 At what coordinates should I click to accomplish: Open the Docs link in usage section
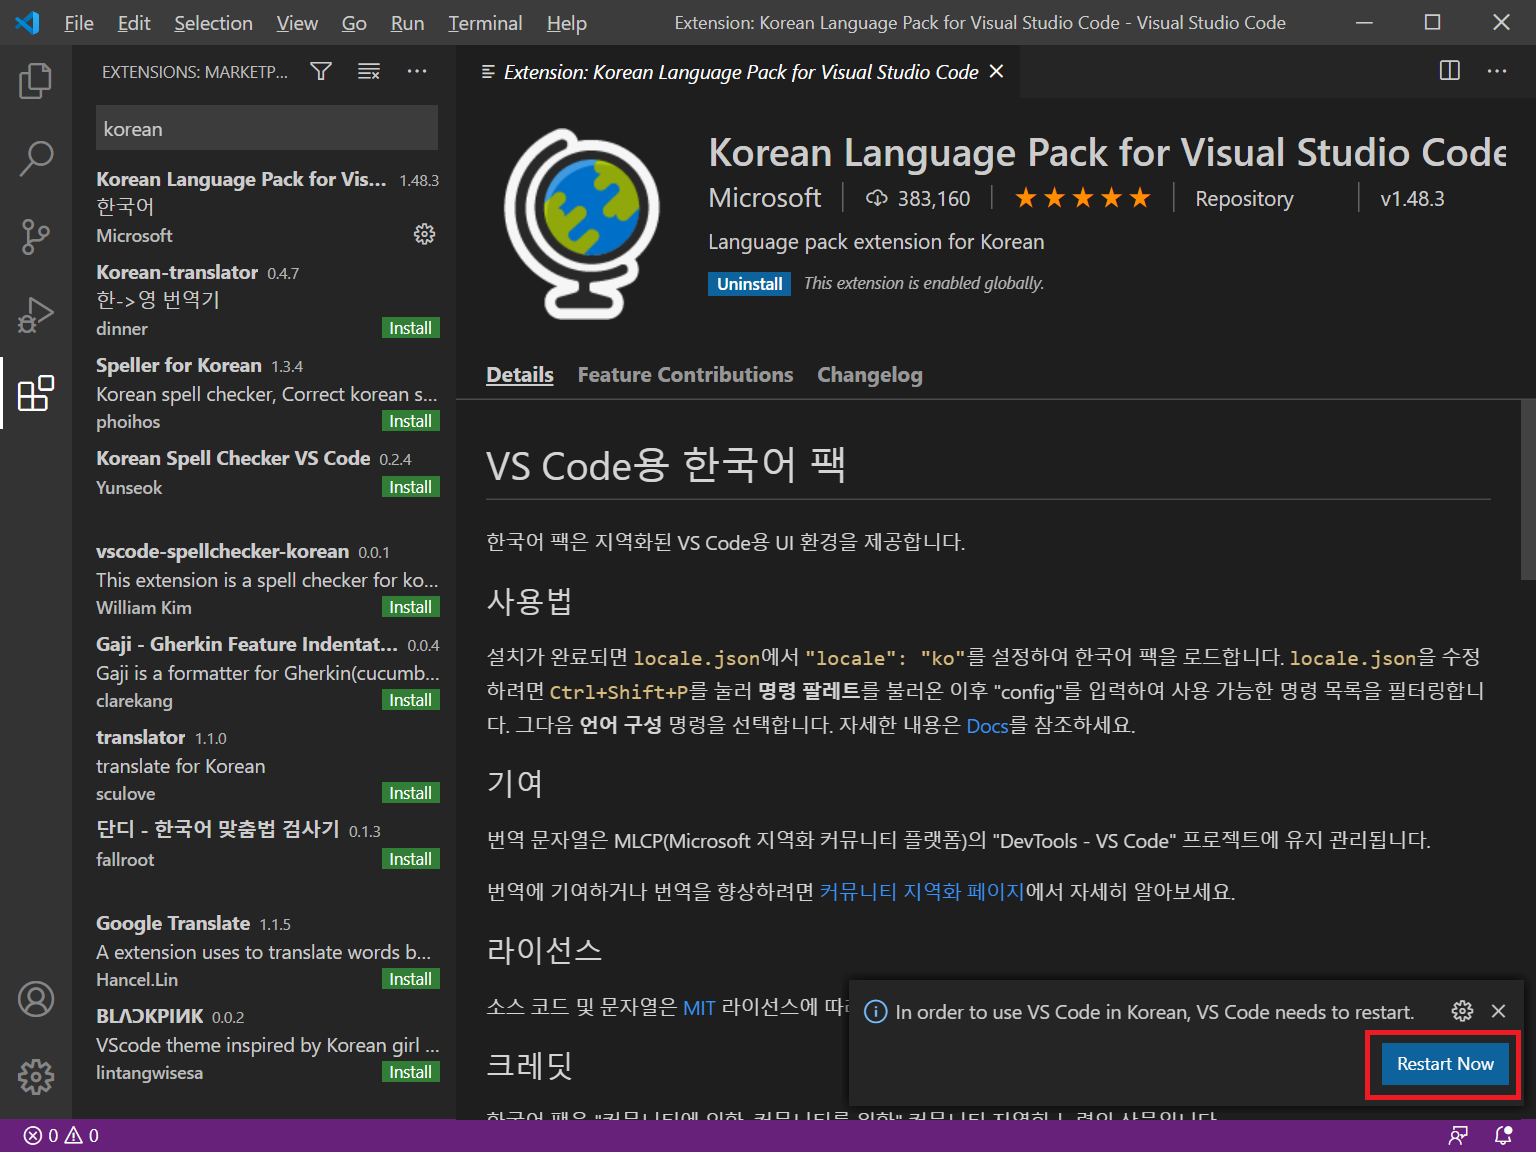click(987, 726)
